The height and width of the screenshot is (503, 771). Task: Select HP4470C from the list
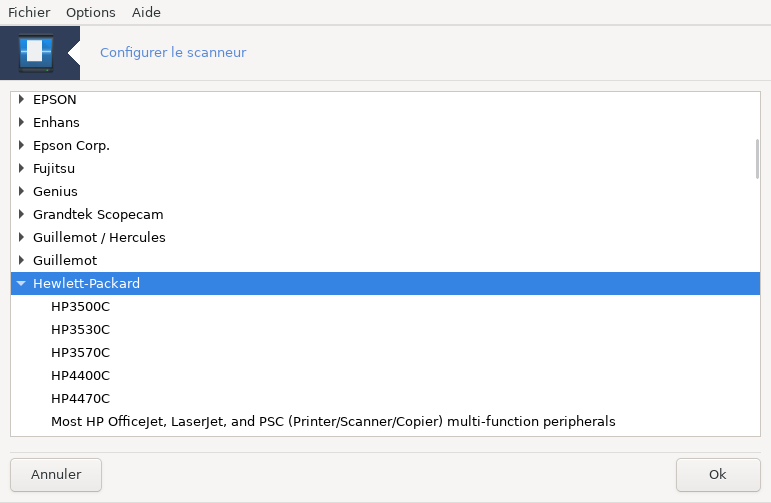click(x=80, y=399)
